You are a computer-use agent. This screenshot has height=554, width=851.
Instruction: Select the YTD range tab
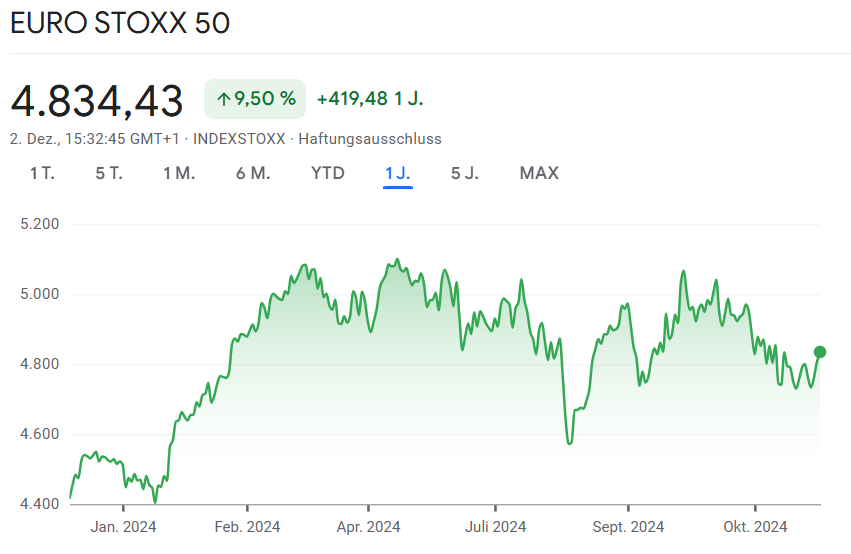pos(328,174)
